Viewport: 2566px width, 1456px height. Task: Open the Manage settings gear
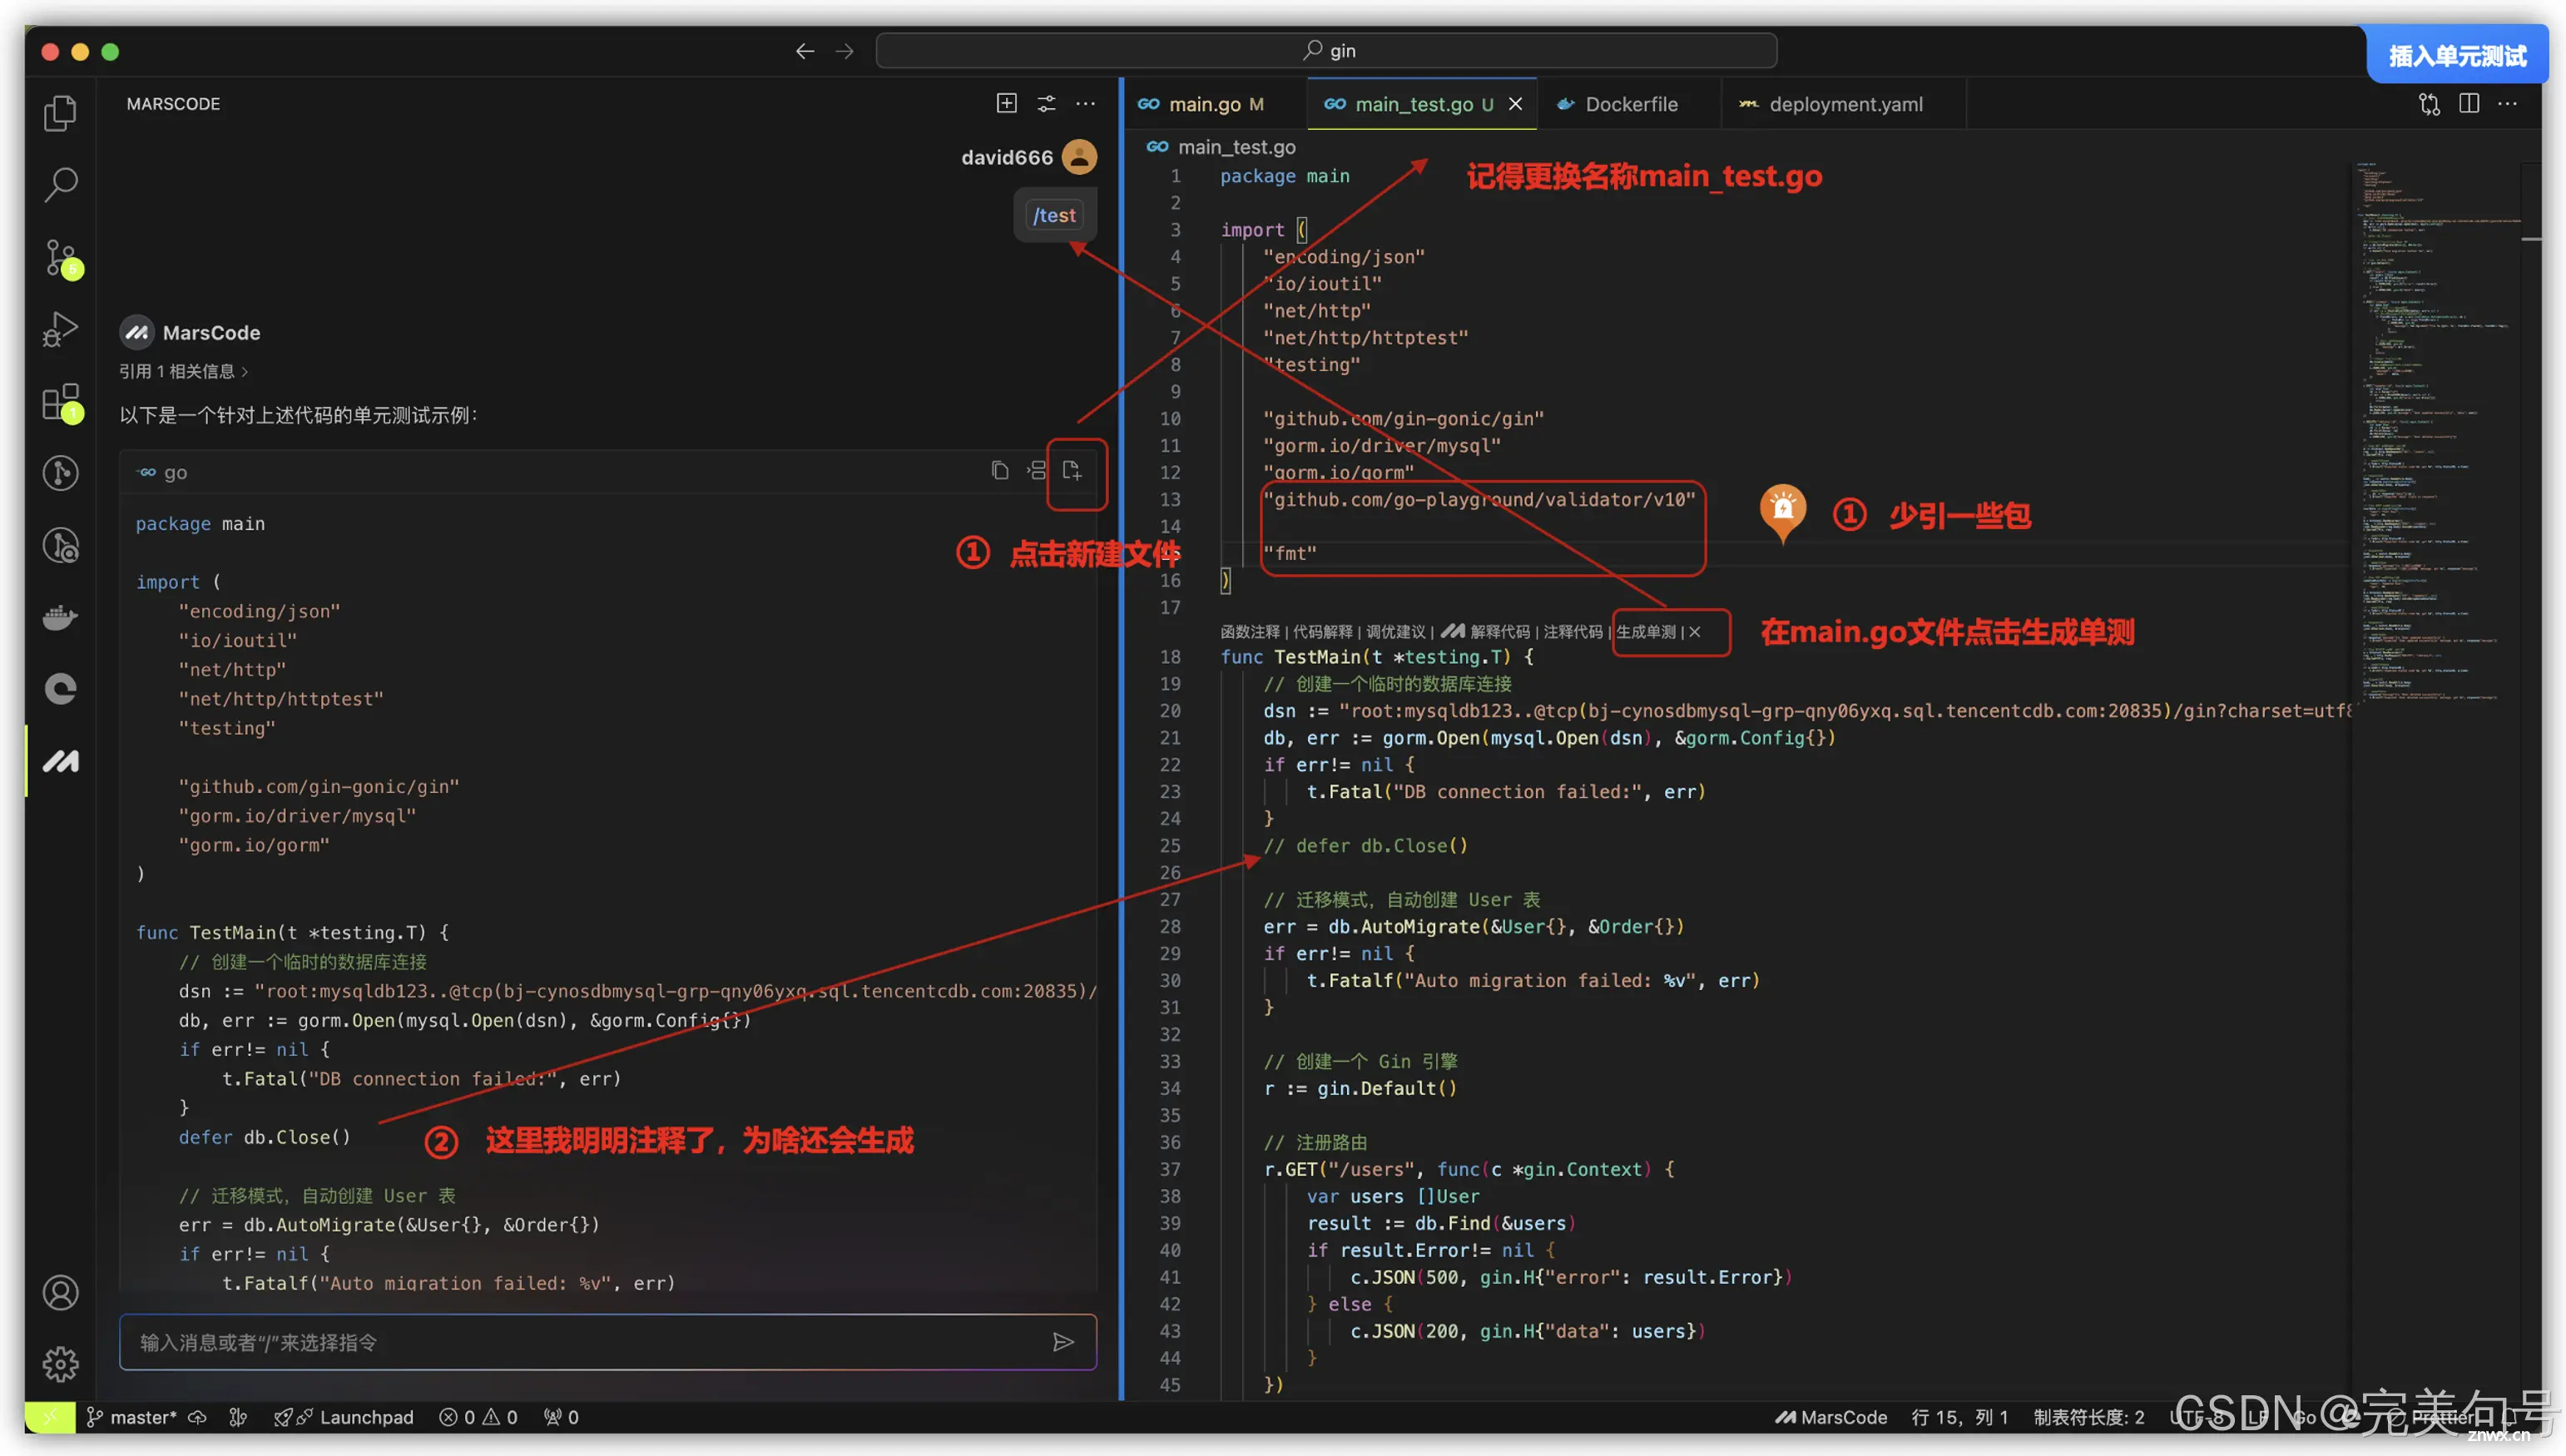pos(60,1364)
